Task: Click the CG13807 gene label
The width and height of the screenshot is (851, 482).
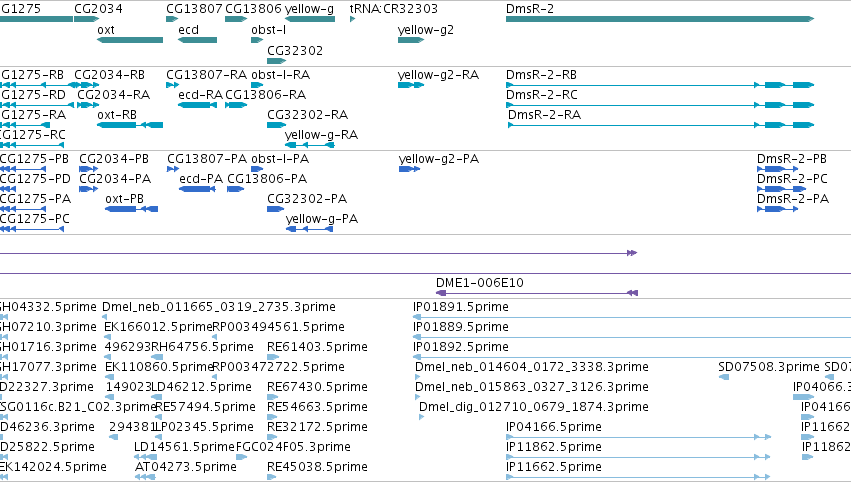Action: [x=194, y=9]
